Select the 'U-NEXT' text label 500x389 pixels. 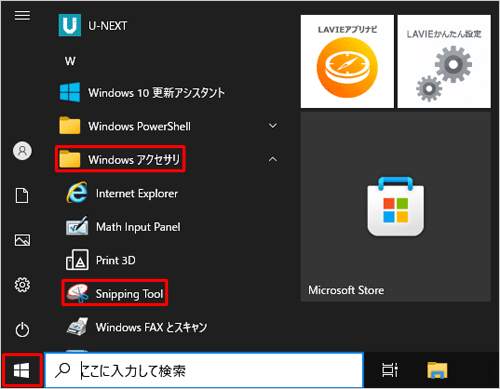(108, 26)
